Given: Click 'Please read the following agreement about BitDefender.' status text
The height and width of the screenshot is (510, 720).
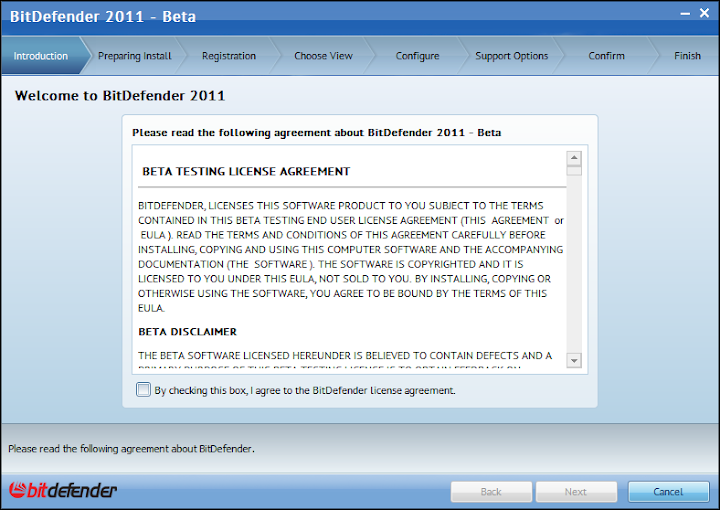Looking at the screenshot, I should click(131, 448).
